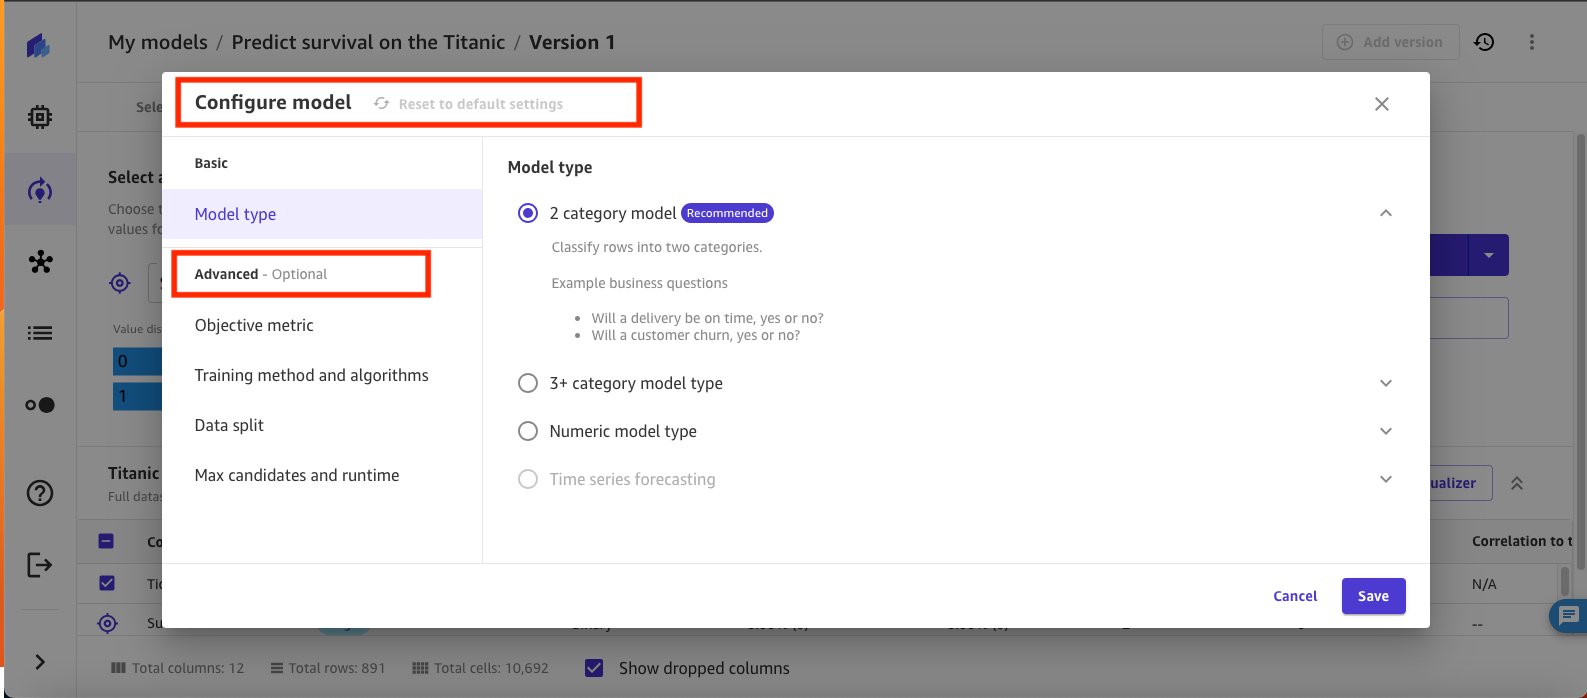Close the Configure model dialog

(x=1382, y=104)
